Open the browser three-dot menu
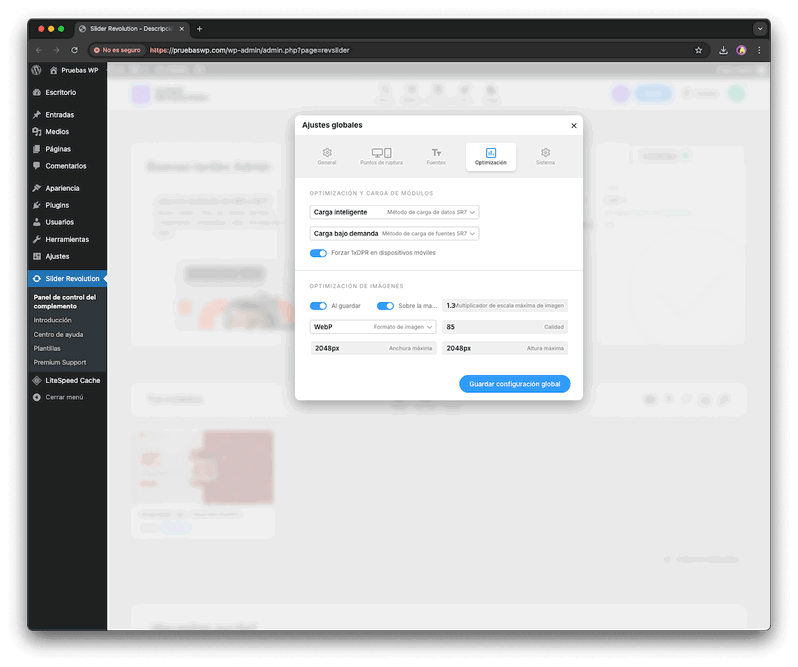The height and width of the screenshot is (667, 798). (759, 50)
